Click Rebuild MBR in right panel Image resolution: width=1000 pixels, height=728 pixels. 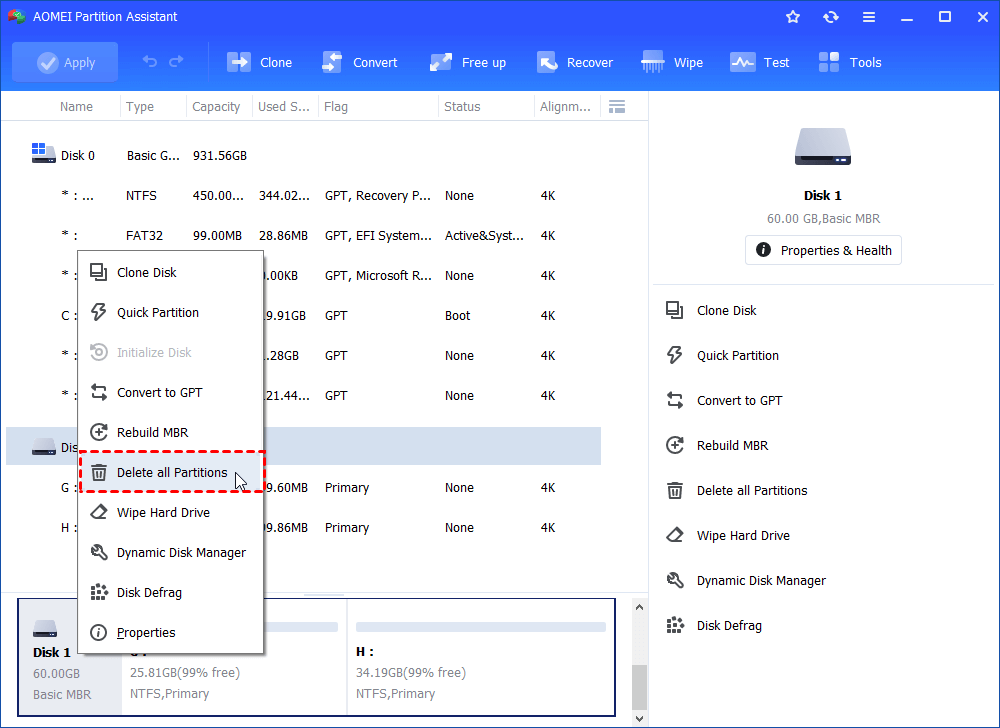(x=716, y=446)
